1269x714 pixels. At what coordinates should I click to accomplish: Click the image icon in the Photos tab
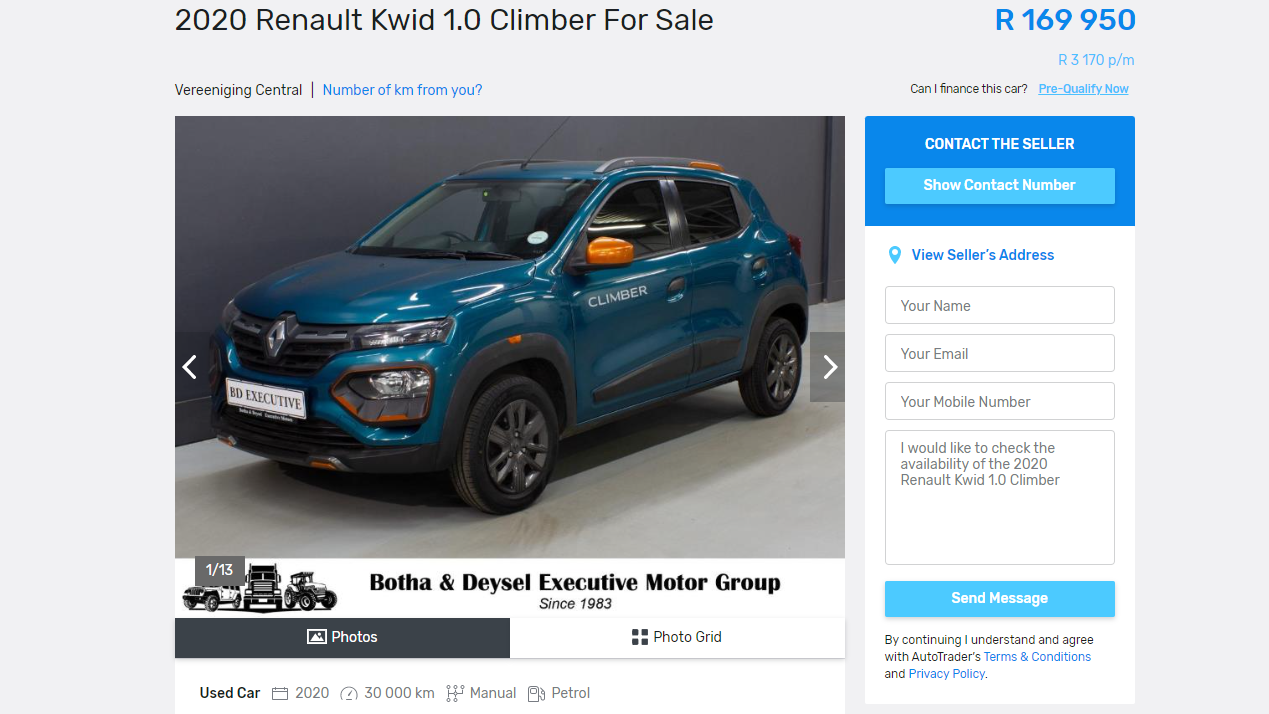[317, 637]
